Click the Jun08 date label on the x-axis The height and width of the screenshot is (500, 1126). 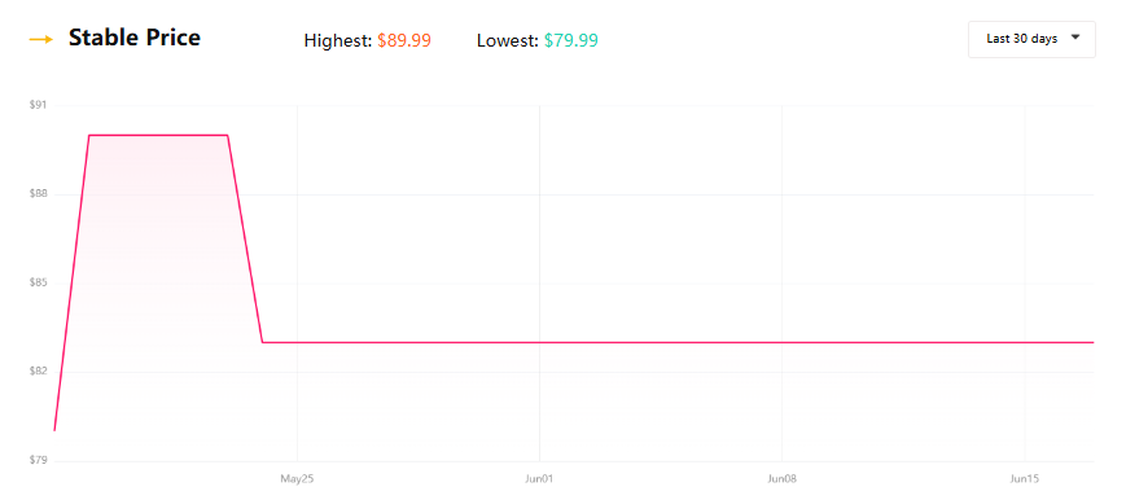[782, 478]
